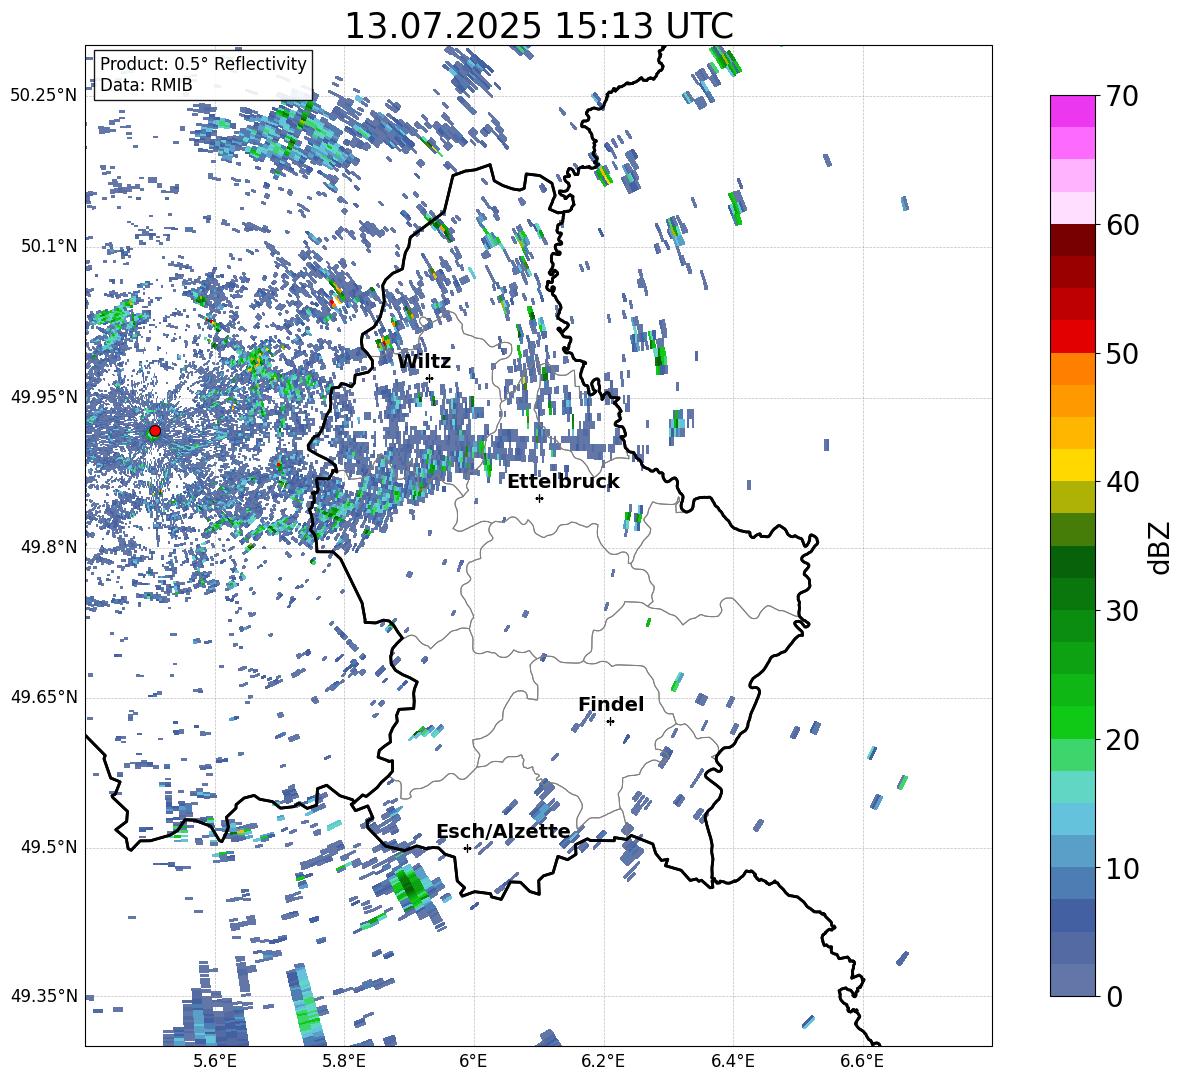This screenshot has width=1184, height=1081.
Task: Click the 49.8°N latitude label
Action: point(48,547)
